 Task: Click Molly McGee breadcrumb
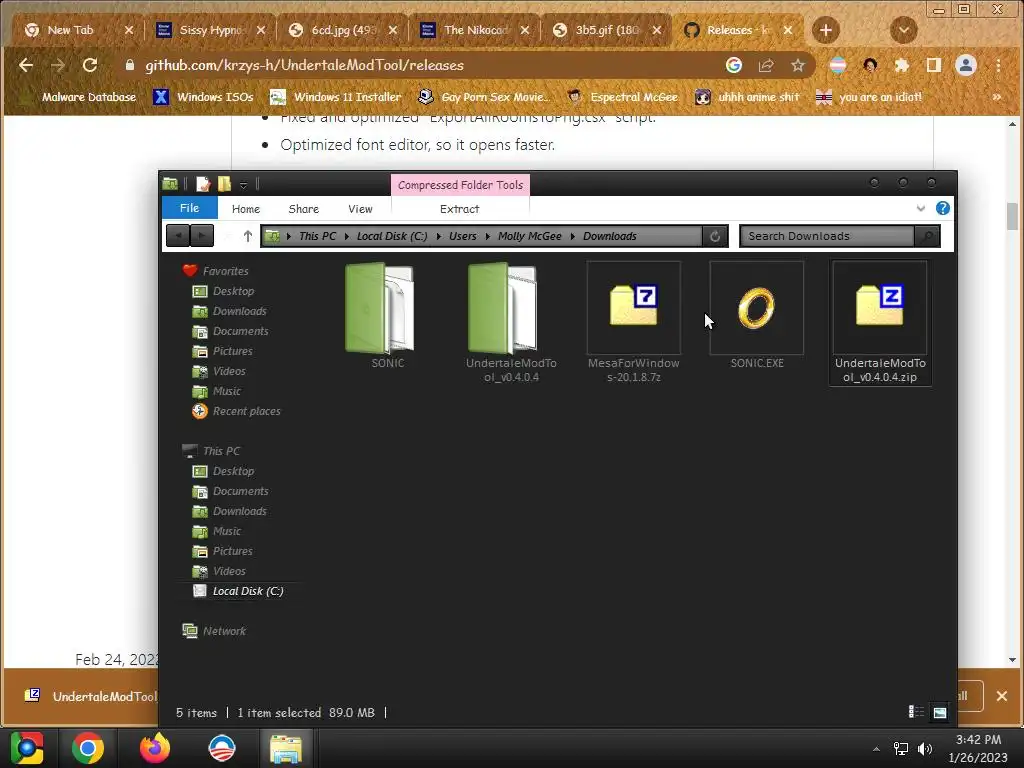(x=530, y=236)
